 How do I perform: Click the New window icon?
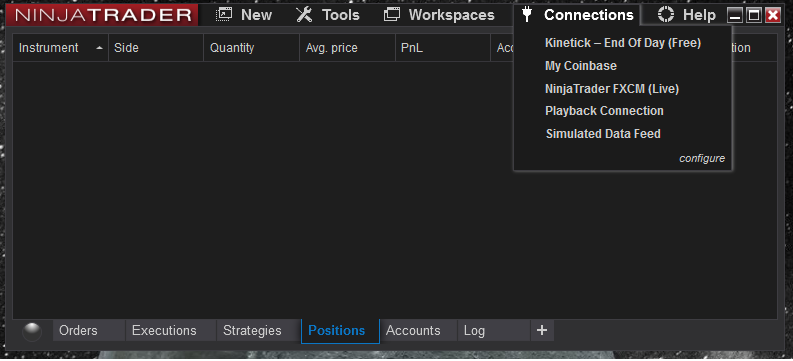[x=224, y=15]
